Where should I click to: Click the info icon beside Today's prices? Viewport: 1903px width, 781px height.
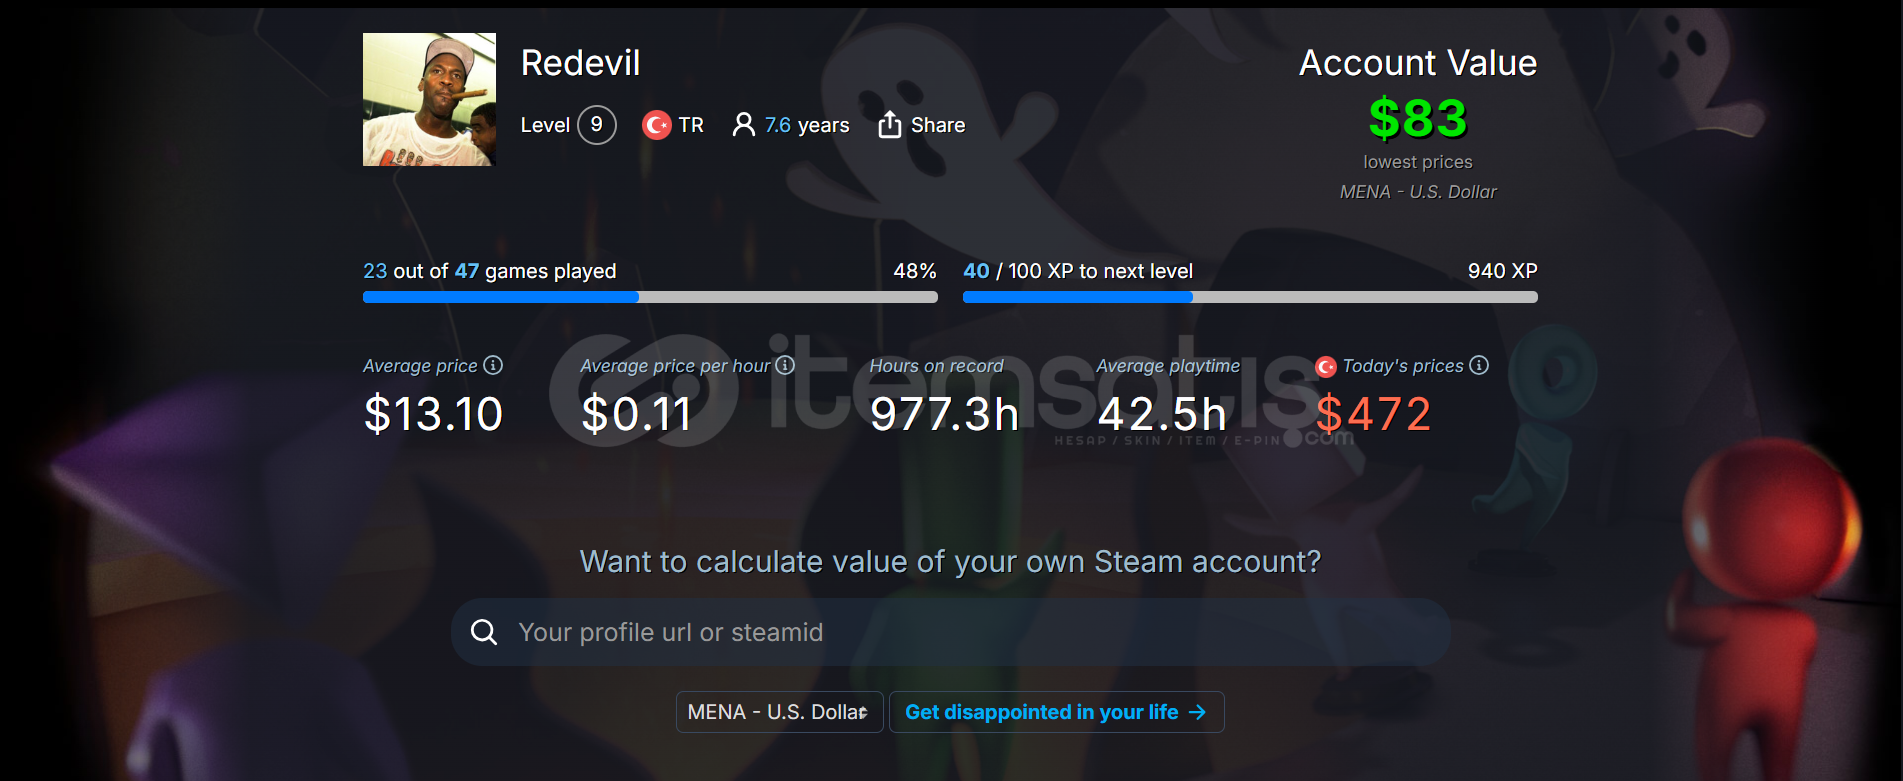point(1479,365)
